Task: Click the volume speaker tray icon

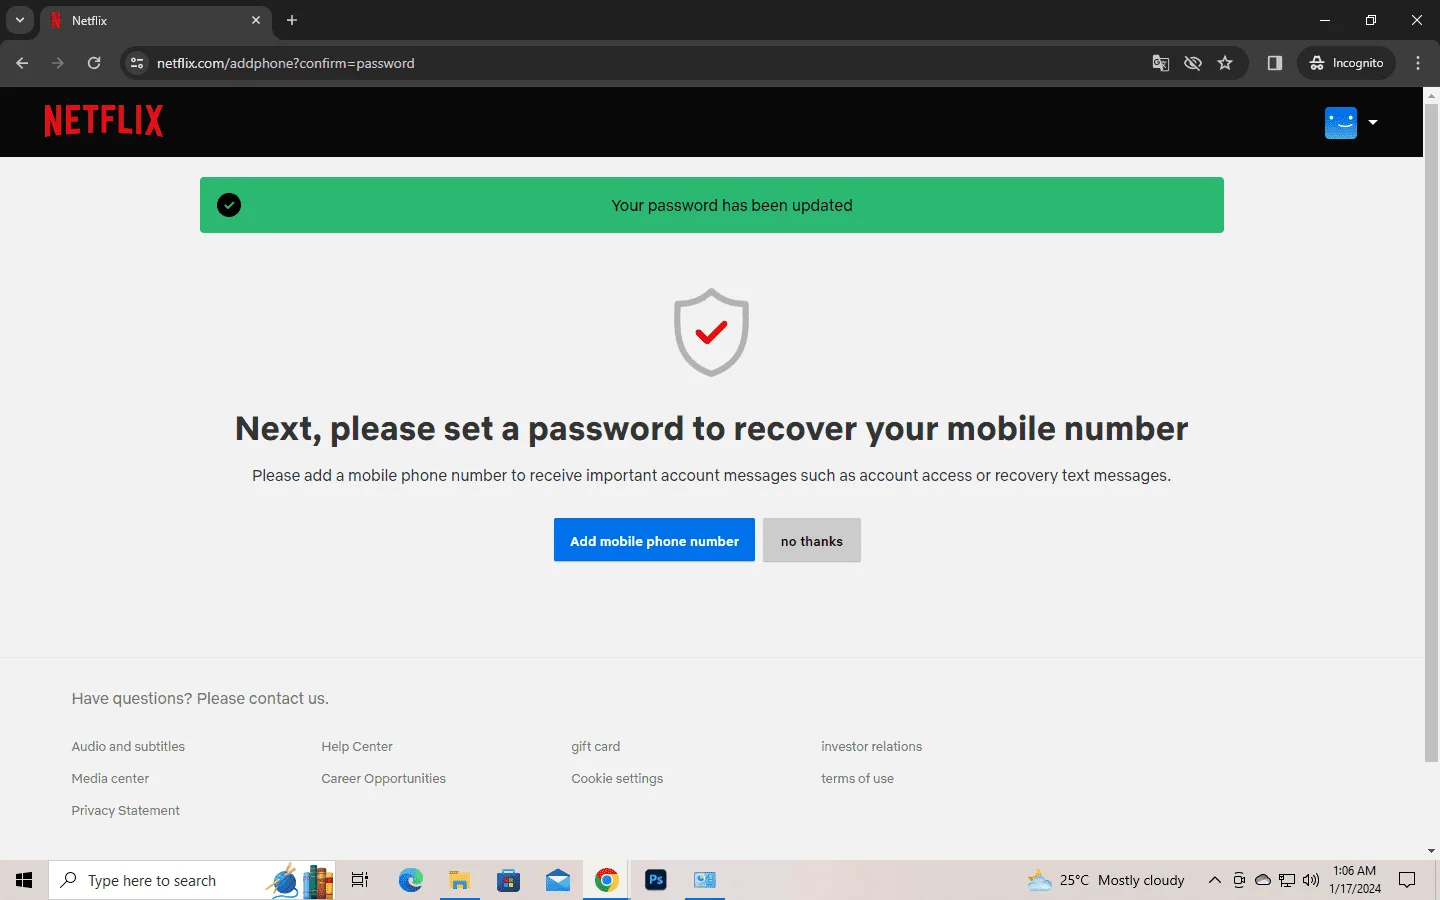Action: 1311,880
